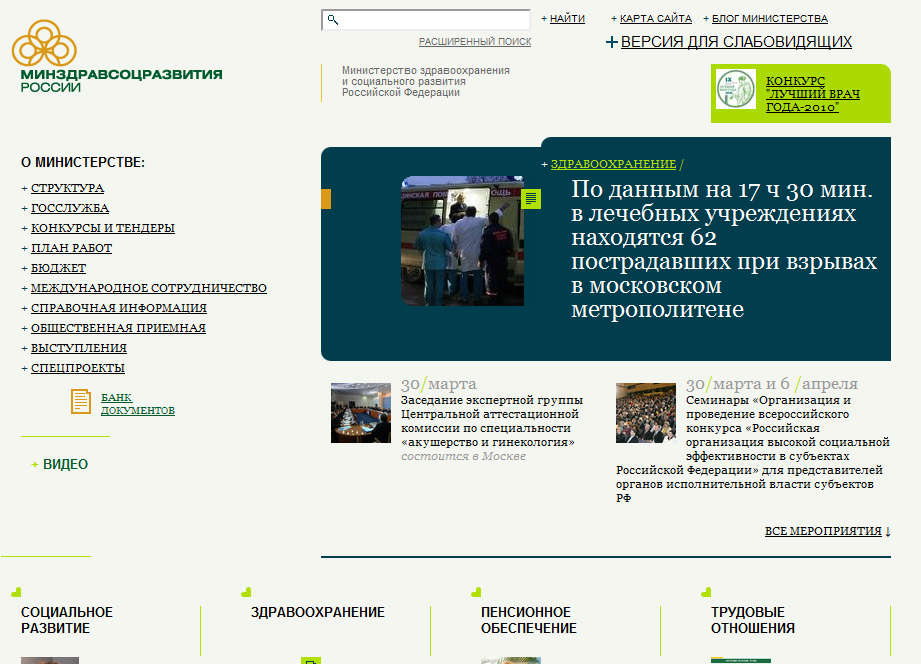This screenshot has height=664, width=921.
Task: Click the Министерство здравоохранения и социального развития caption
Action: (x=426, y=82)
